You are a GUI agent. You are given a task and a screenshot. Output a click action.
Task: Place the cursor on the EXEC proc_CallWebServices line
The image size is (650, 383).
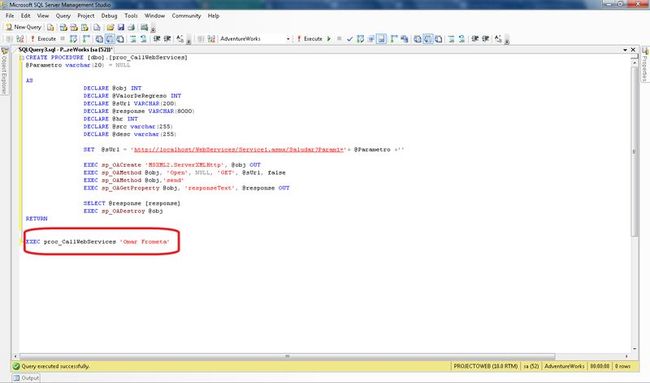[x=98, y=242]
